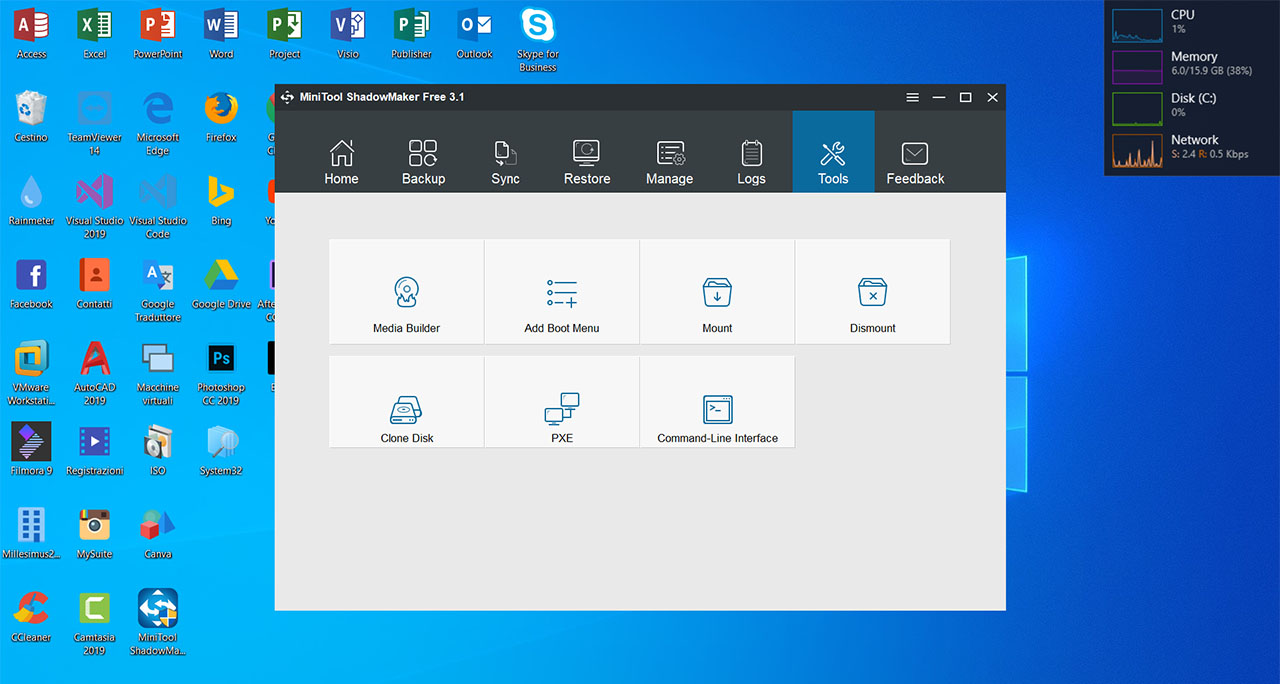Select the Skype for Business icon
Image resolution: width=1280 pixels, height=684 pixels.
tap(538, 40)
